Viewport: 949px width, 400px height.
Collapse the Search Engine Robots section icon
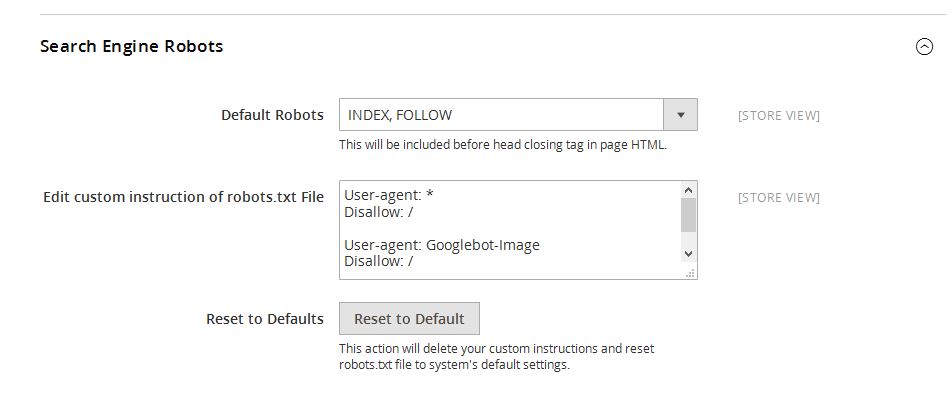pyautogui.click(x=924, y=46)
